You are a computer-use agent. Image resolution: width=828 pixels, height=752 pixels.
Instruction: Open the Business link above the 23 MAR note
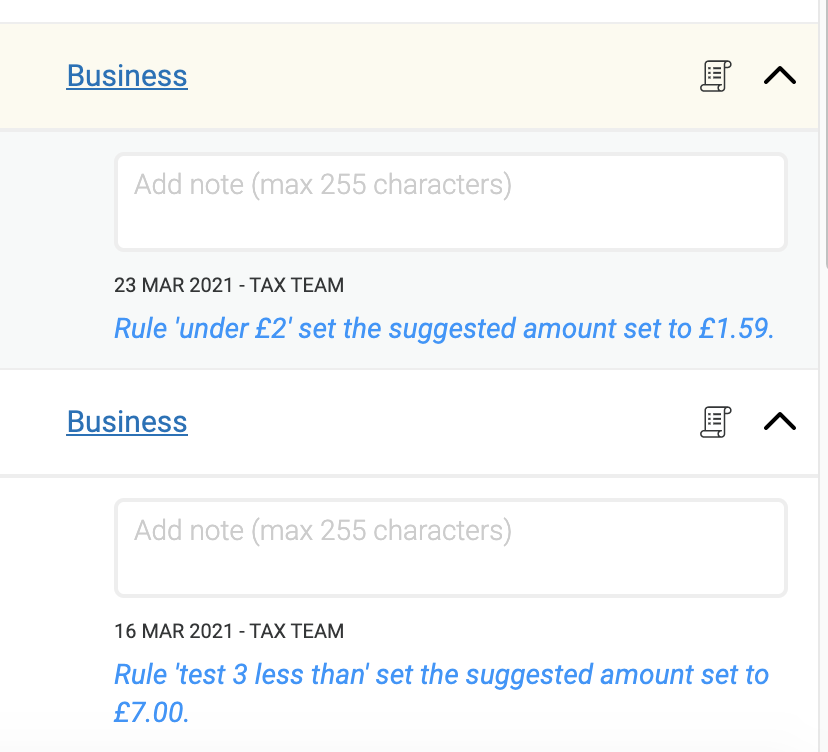[127, 76]
